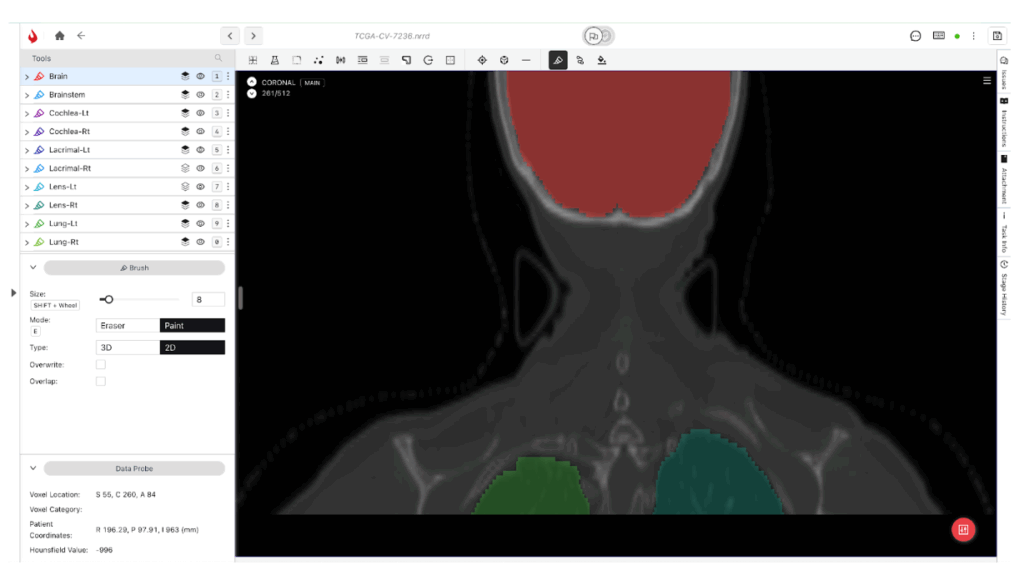Image resolution: width=1024 pixels, height=575 pixels.
Task: Enable the Overwrite checkbox
Action: (x=101, y=365)
